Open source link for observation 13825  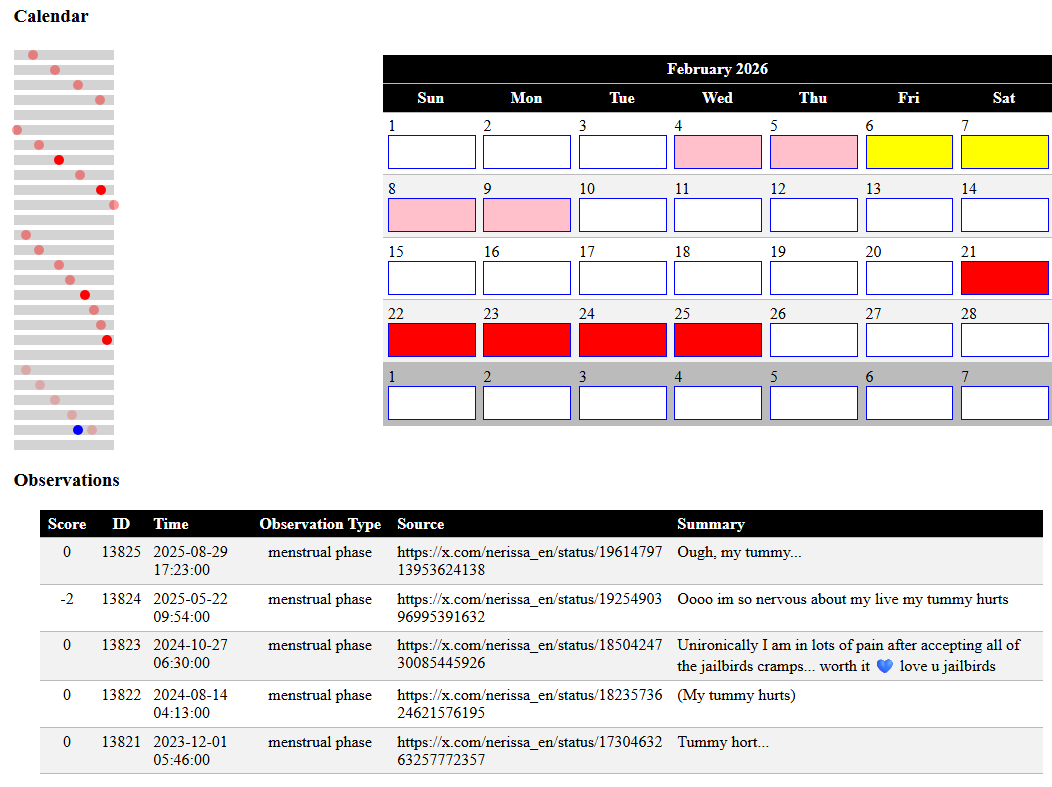[x=529, y=561]
